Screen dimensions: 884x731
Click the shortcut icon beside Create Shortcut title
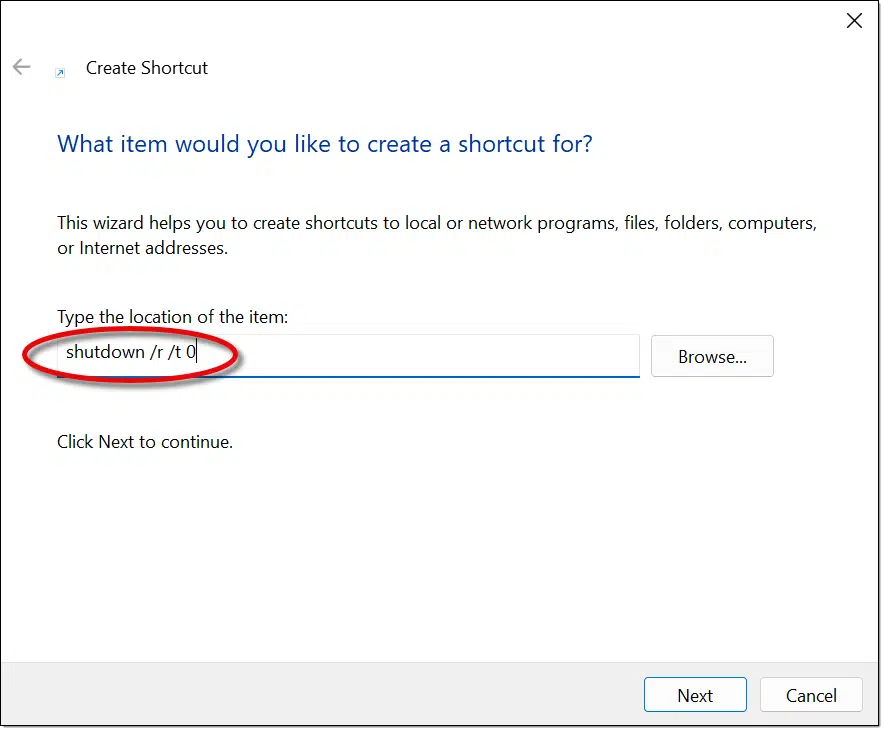point(60,72)
